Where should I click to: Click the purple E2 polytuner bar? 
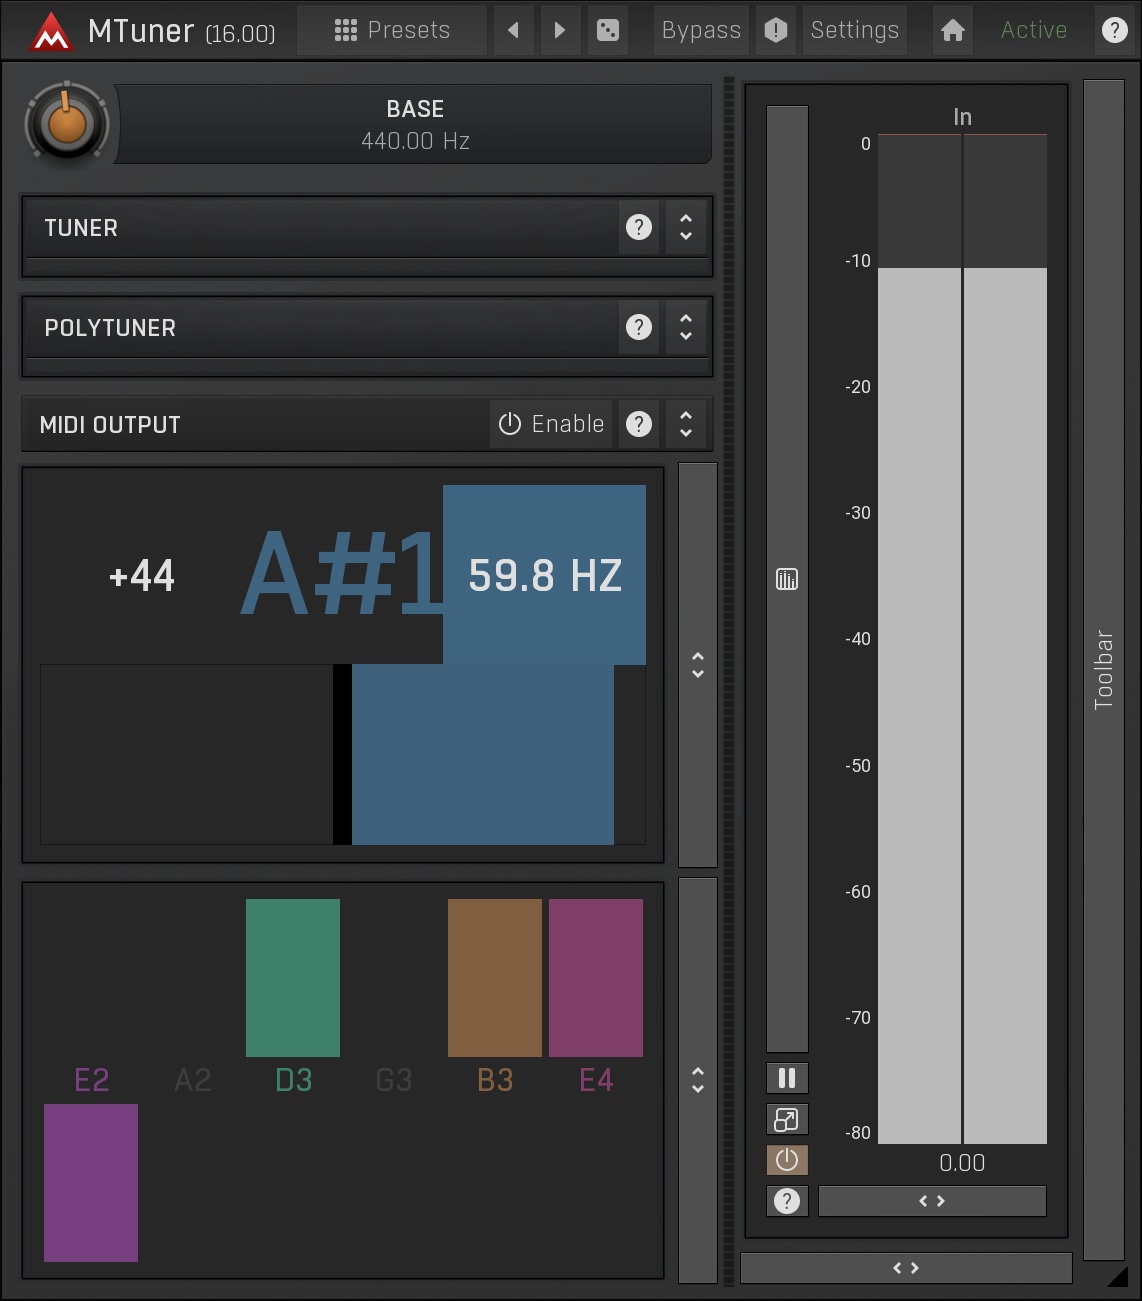pyautogui.click(x=91, y=1183)
